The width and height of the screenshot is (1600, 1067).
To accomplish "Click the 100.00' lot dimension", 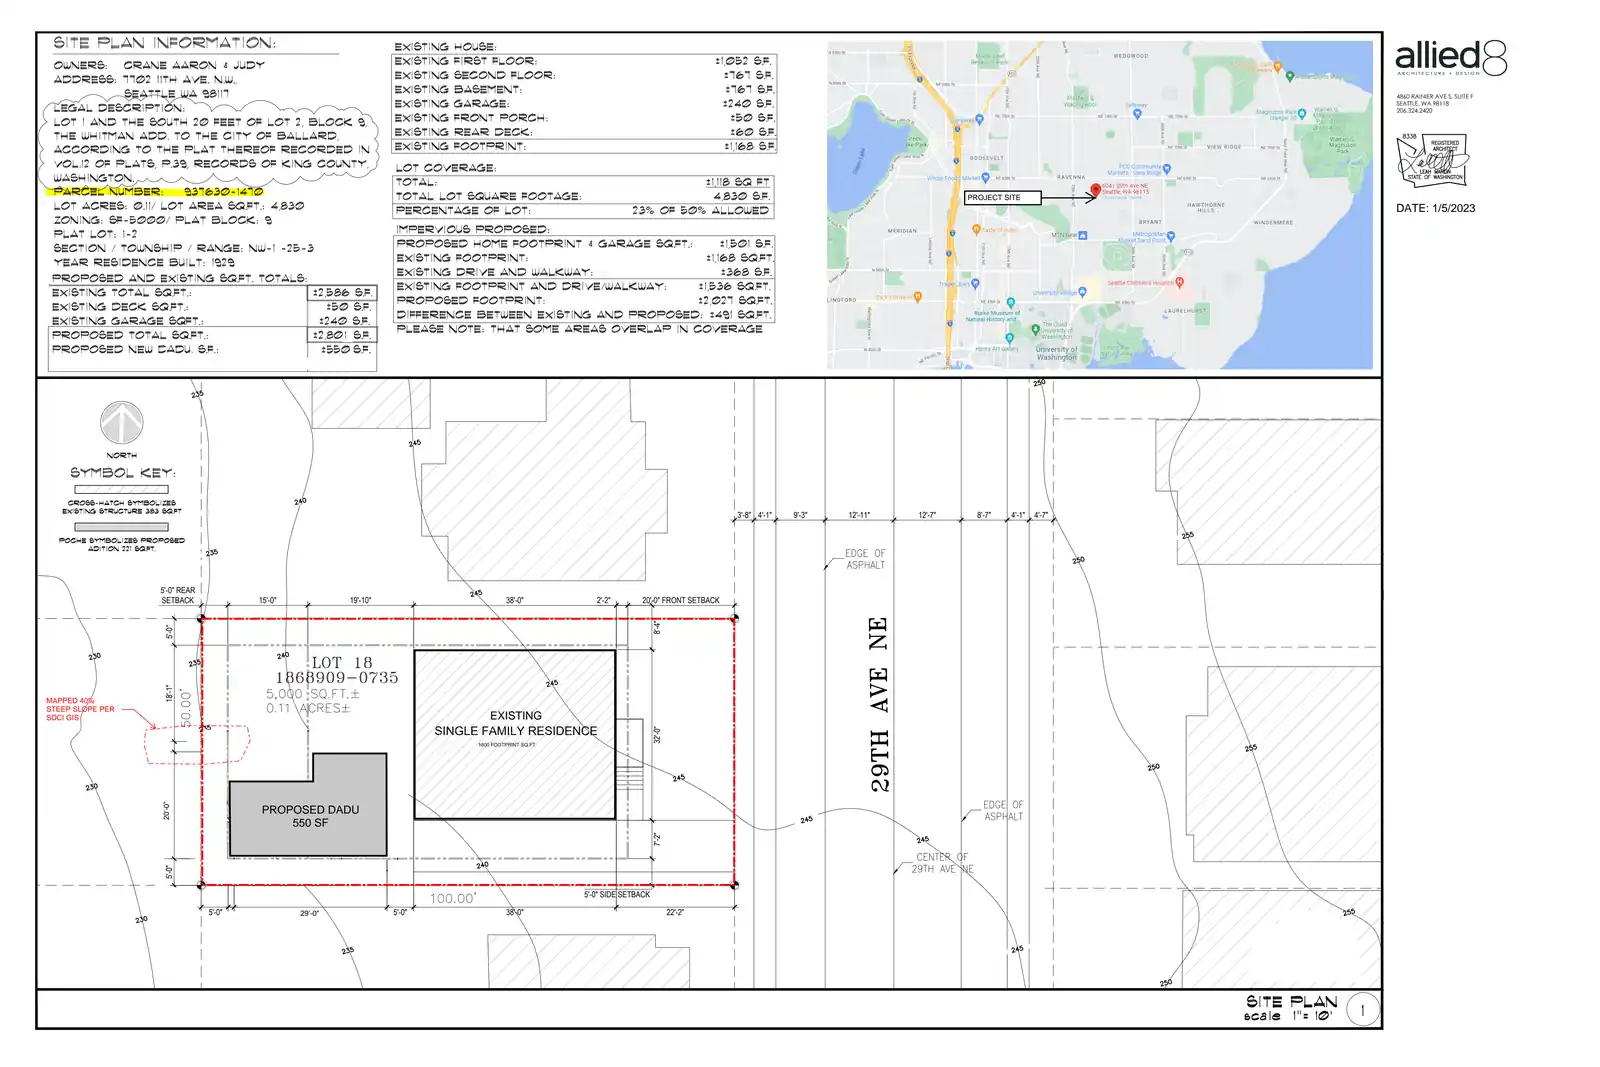I will click(x=453, y=899).
